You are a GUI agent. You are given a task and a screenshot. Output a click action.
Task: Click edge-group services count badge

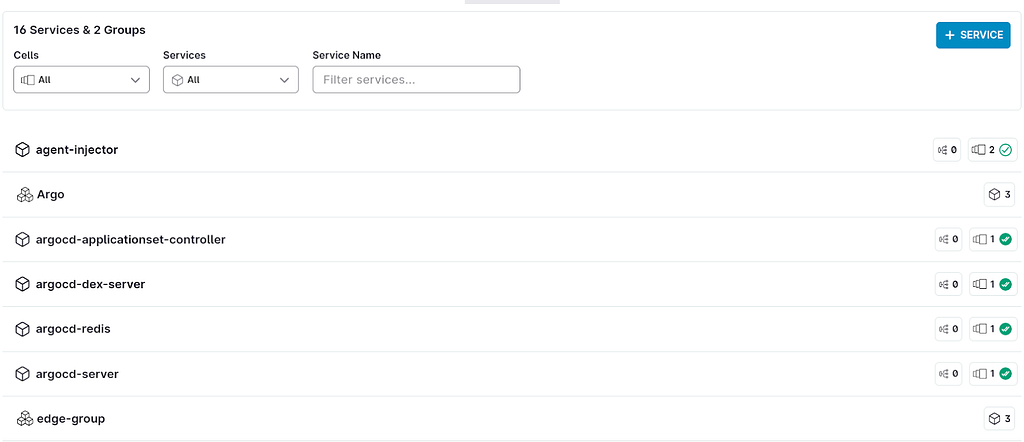pyautogui.click(x=999, y=418)
